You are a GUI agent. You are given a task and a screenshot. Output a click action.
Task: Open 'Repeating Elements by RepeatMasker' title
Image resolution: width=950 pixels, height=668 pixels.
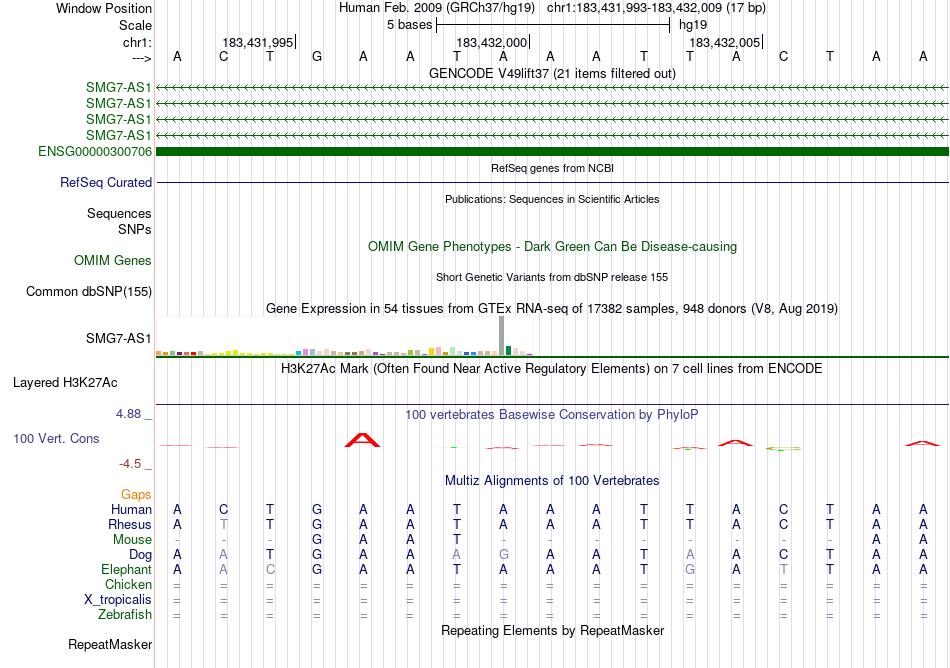[552, 630]
